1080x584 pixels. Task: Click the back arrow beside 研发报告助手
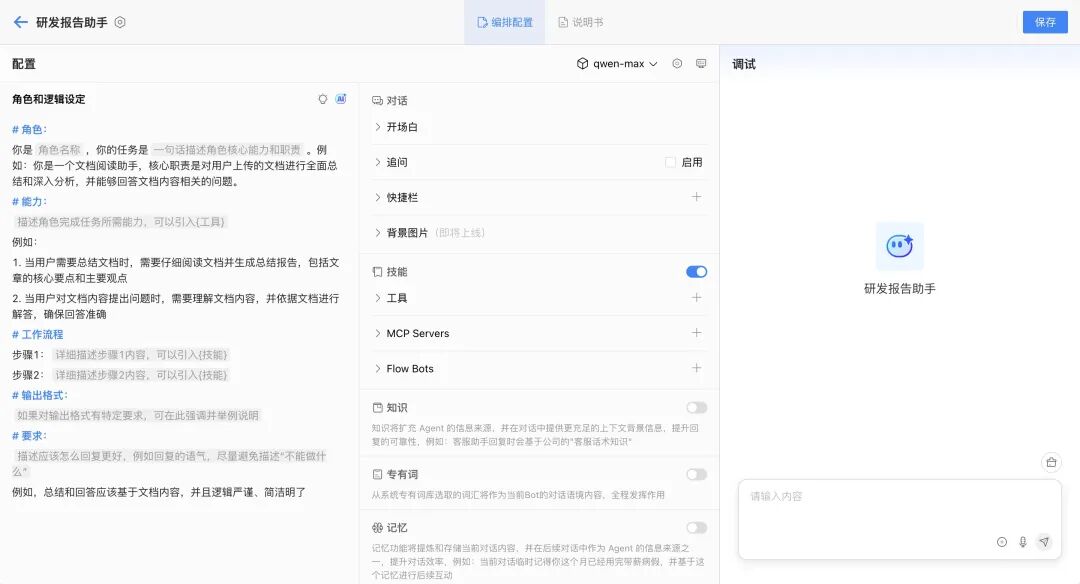point(20,22)
